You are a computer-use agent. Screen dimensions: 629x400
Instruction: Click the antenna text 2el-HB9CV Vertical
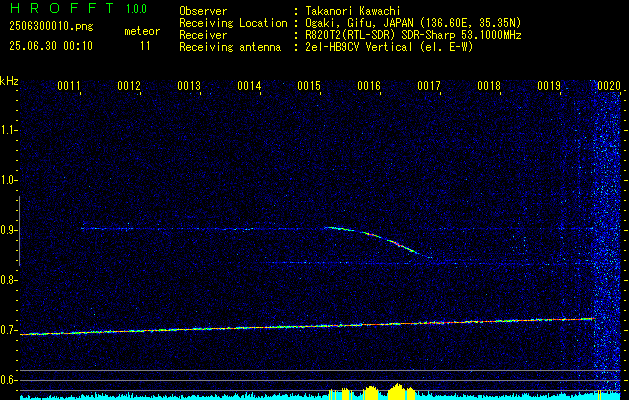tap(358, 47)
